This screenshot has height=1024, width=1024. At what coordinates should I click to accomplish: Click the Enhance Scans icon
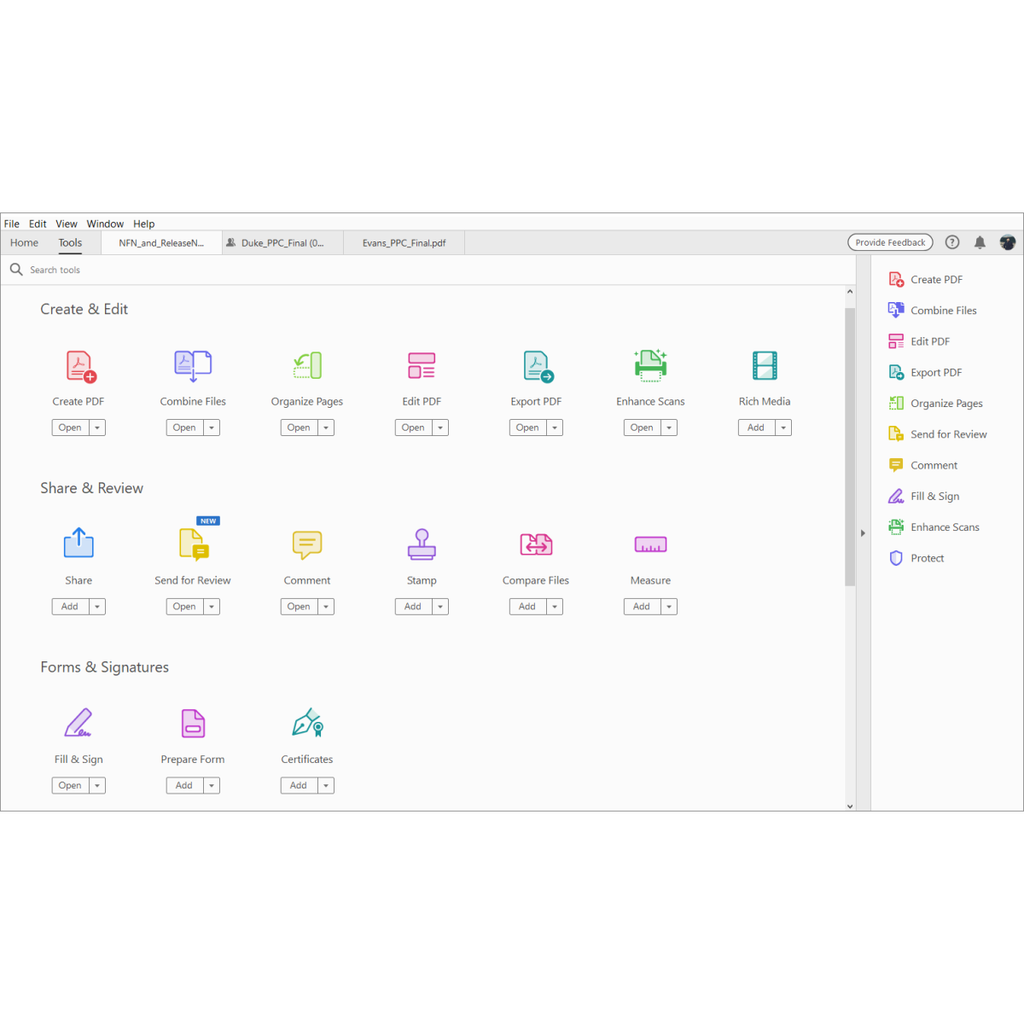click(650, 365)
